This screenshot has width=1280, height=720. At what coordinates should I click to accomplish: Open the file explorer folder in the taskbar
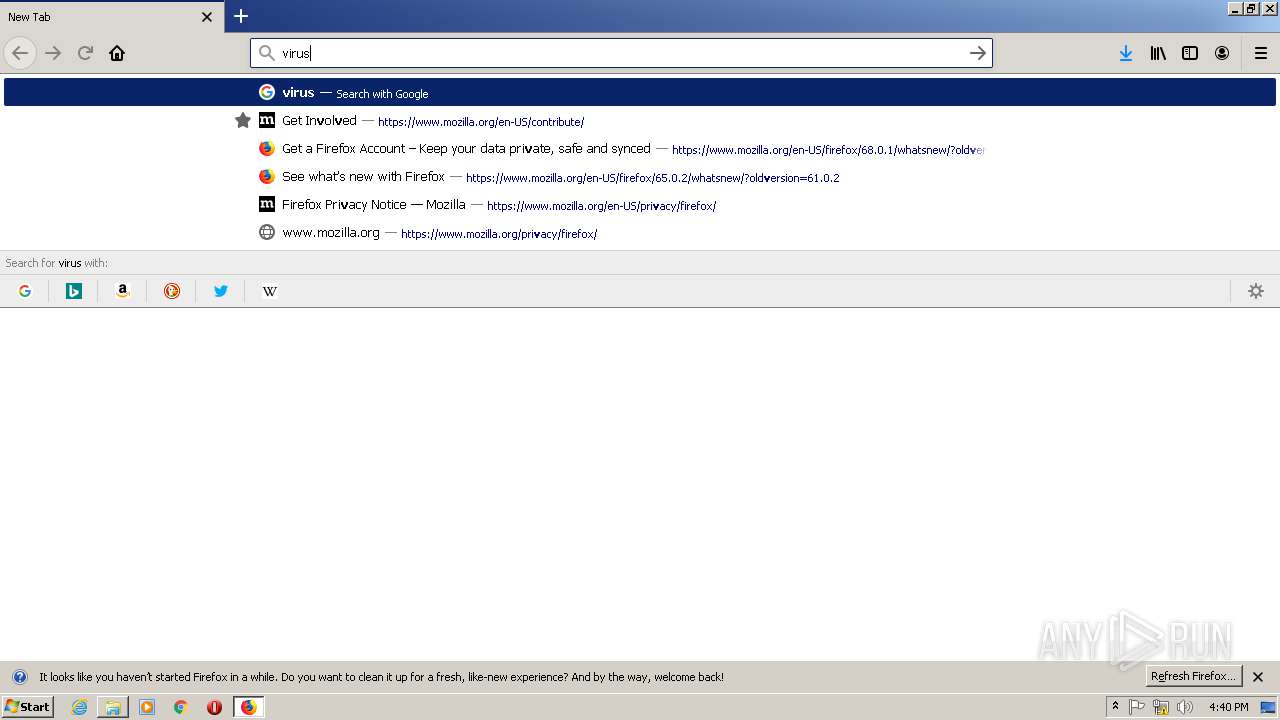113,707
